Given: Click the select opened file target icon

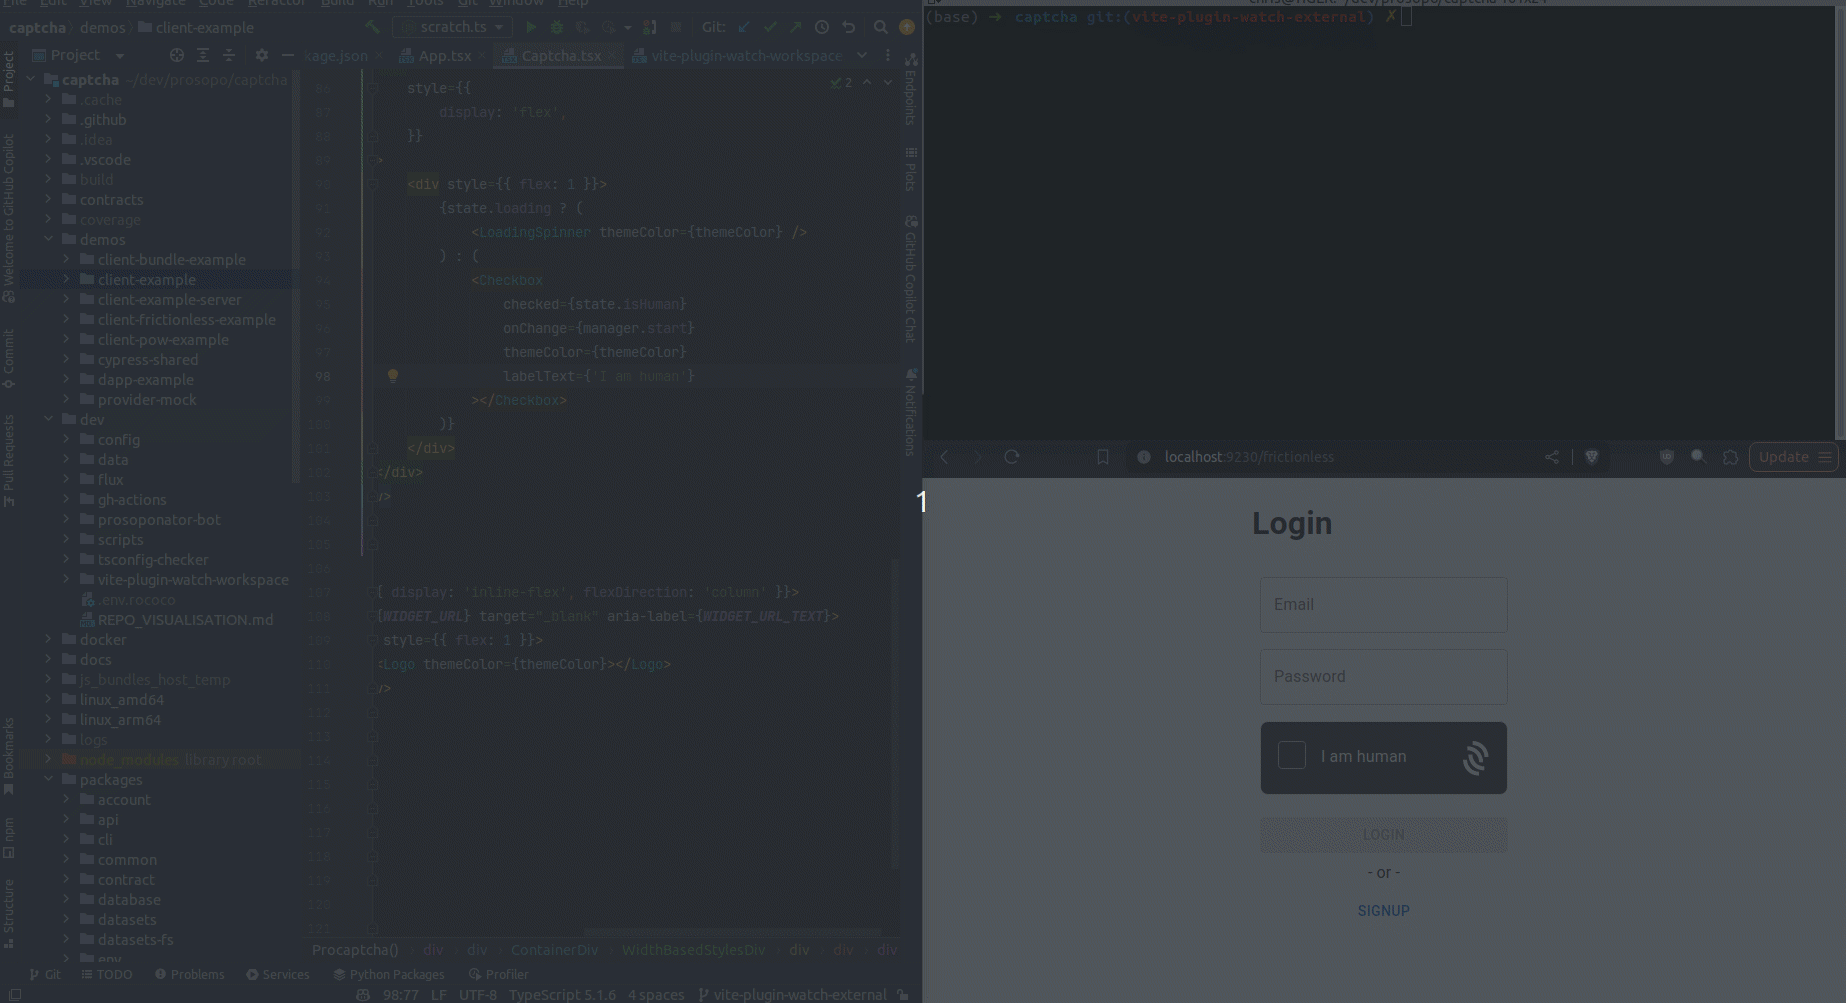Looking at the screenshot, I should tap(177, 55).
